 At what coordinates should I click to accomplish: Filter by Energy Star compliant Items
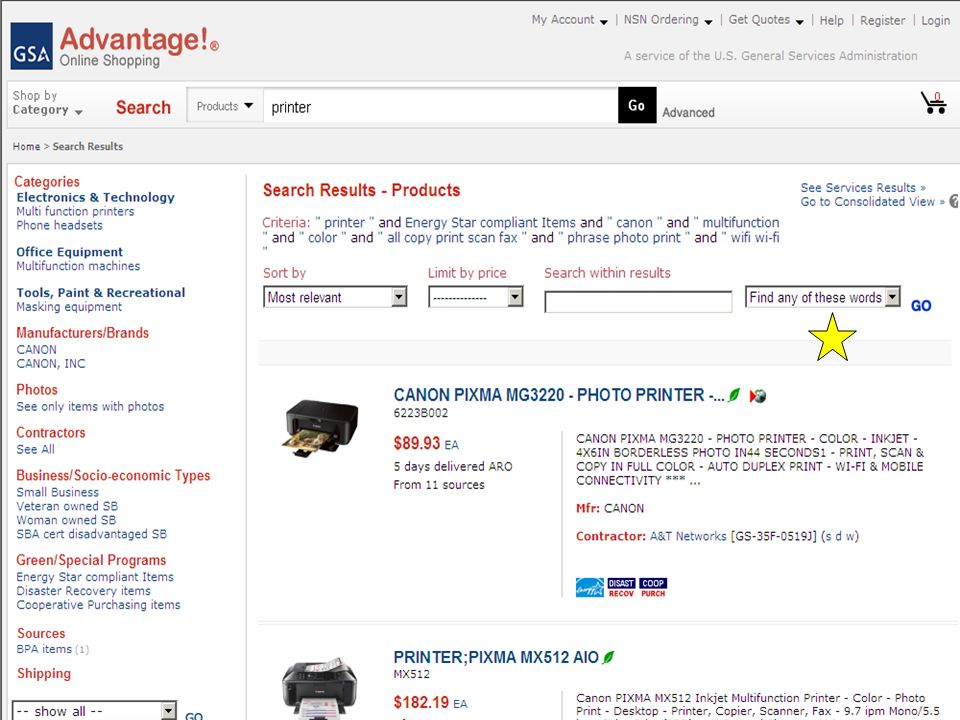coord(95,577)
